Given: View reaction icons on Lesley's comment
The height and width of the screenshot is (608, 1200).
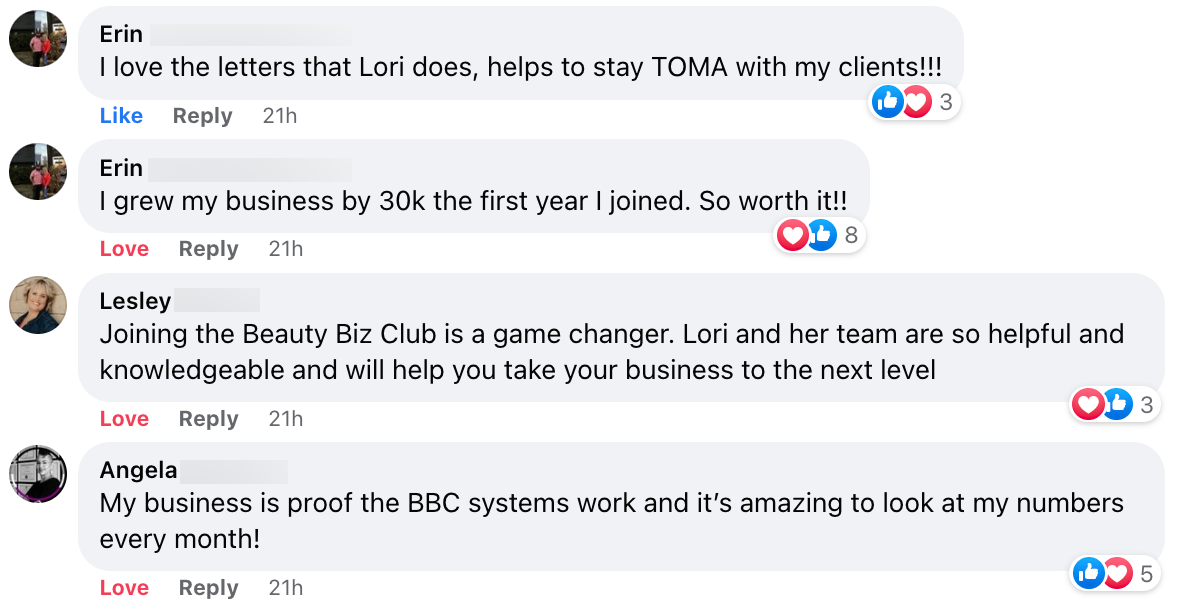Looking at the screenshot, I should tap(1102, 405).
